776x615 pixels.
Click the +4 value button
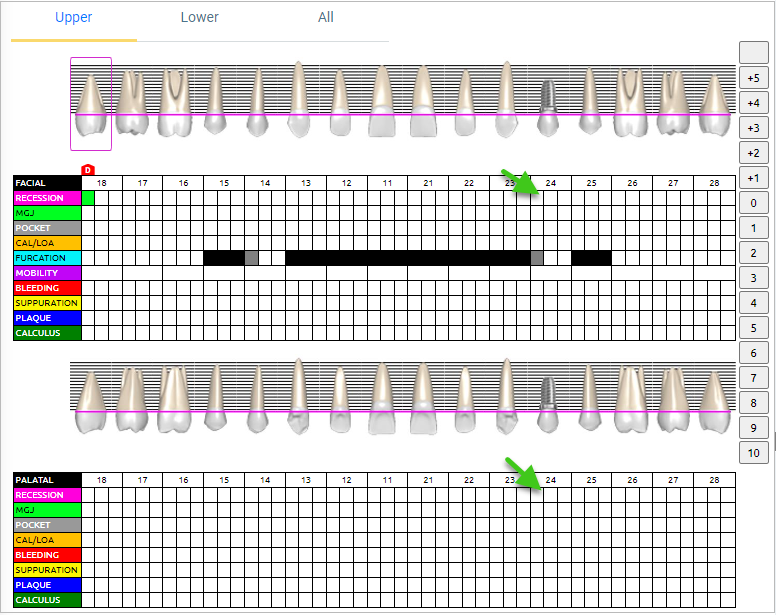753,103
